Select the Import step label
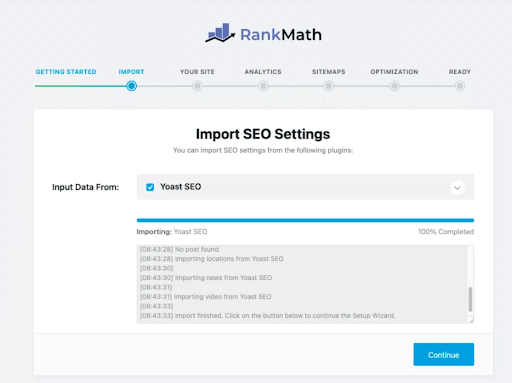Screen dimensions: 512x383 coord(131,72)
